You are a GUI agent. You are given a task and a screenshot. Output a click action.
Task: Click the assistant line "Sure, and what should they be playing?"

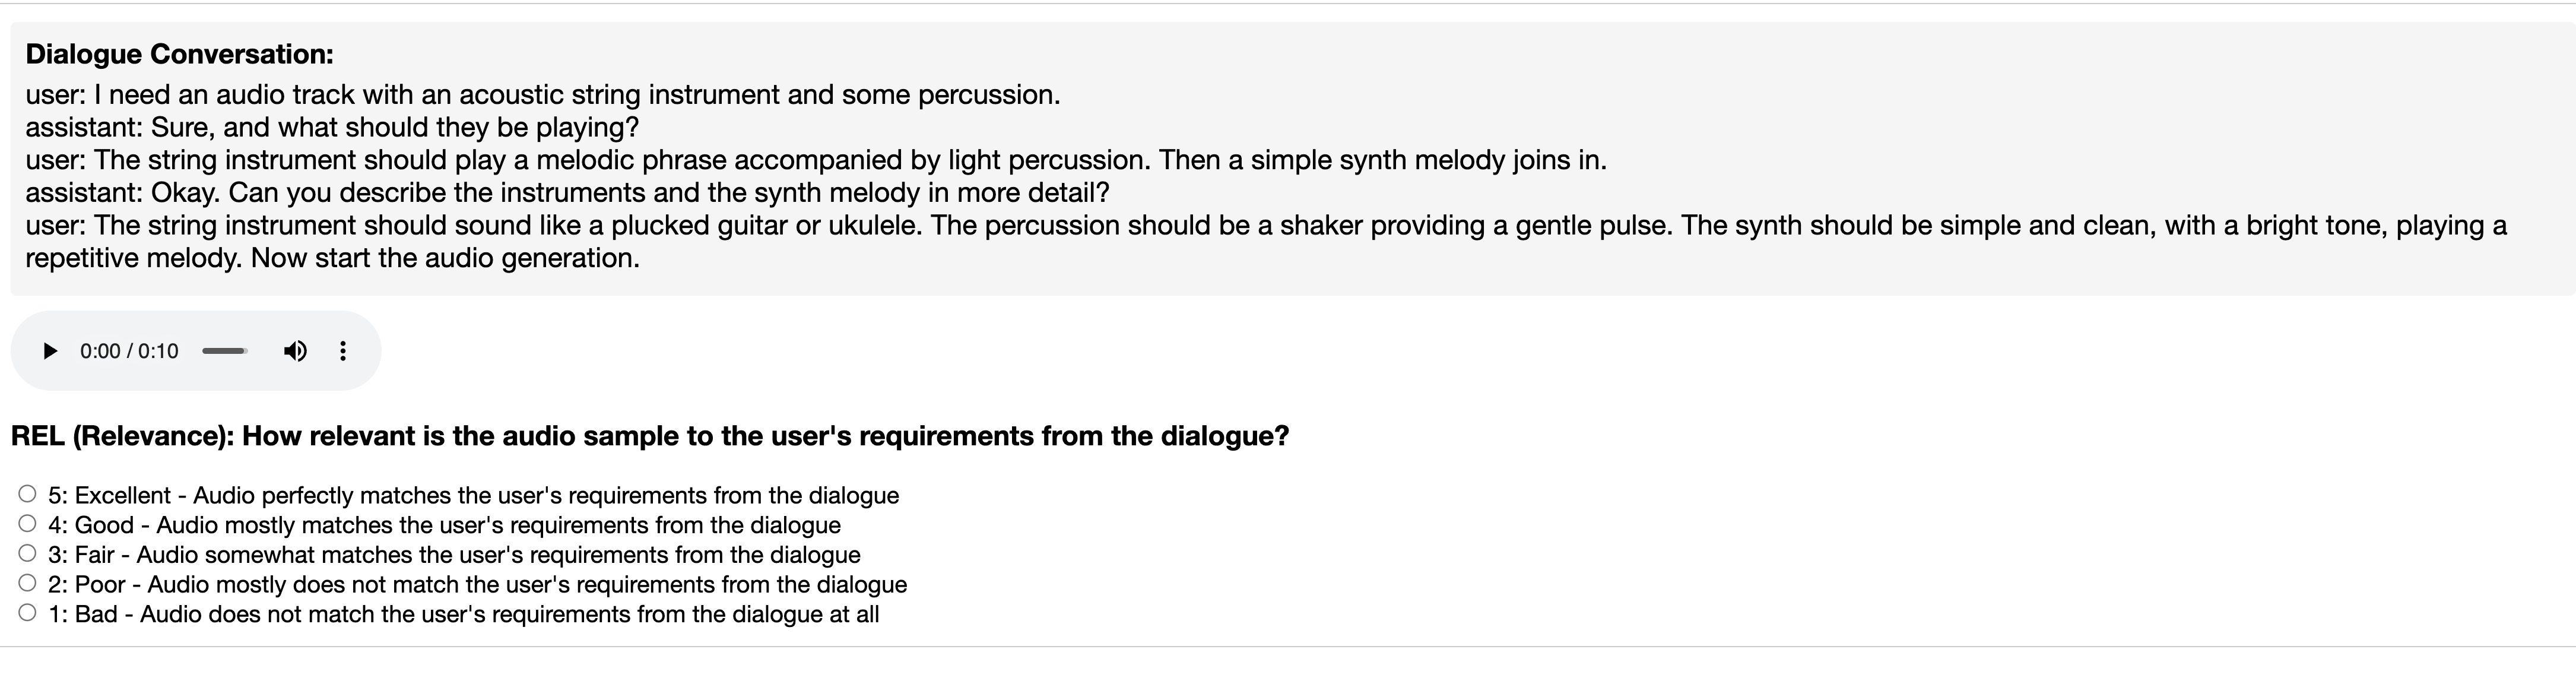332,128
